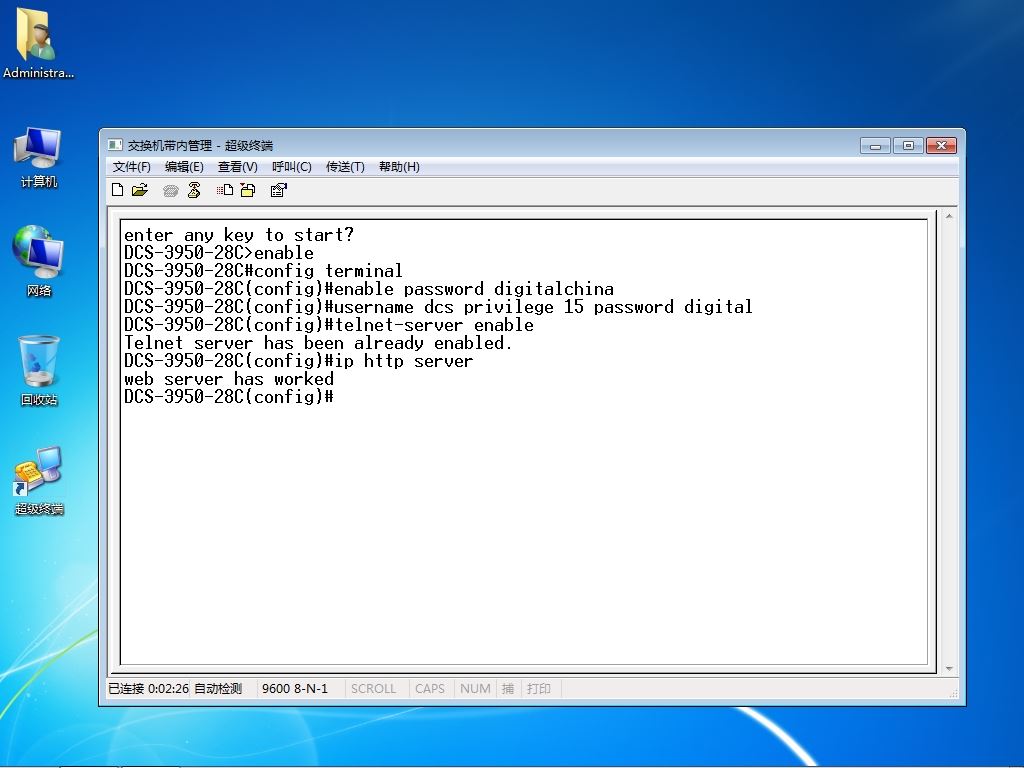Select the 超级终端 shortcut icon

tap(39, 481)
